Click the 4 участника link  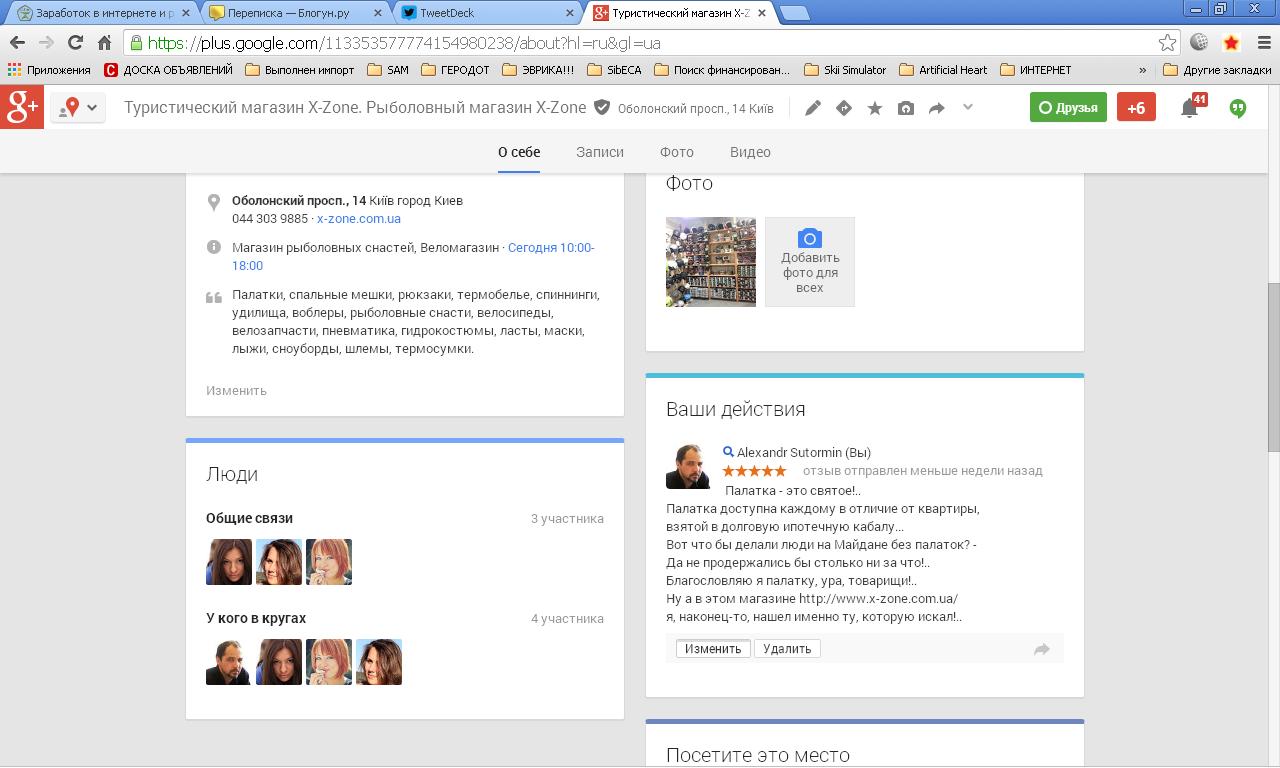click(567, 618)
